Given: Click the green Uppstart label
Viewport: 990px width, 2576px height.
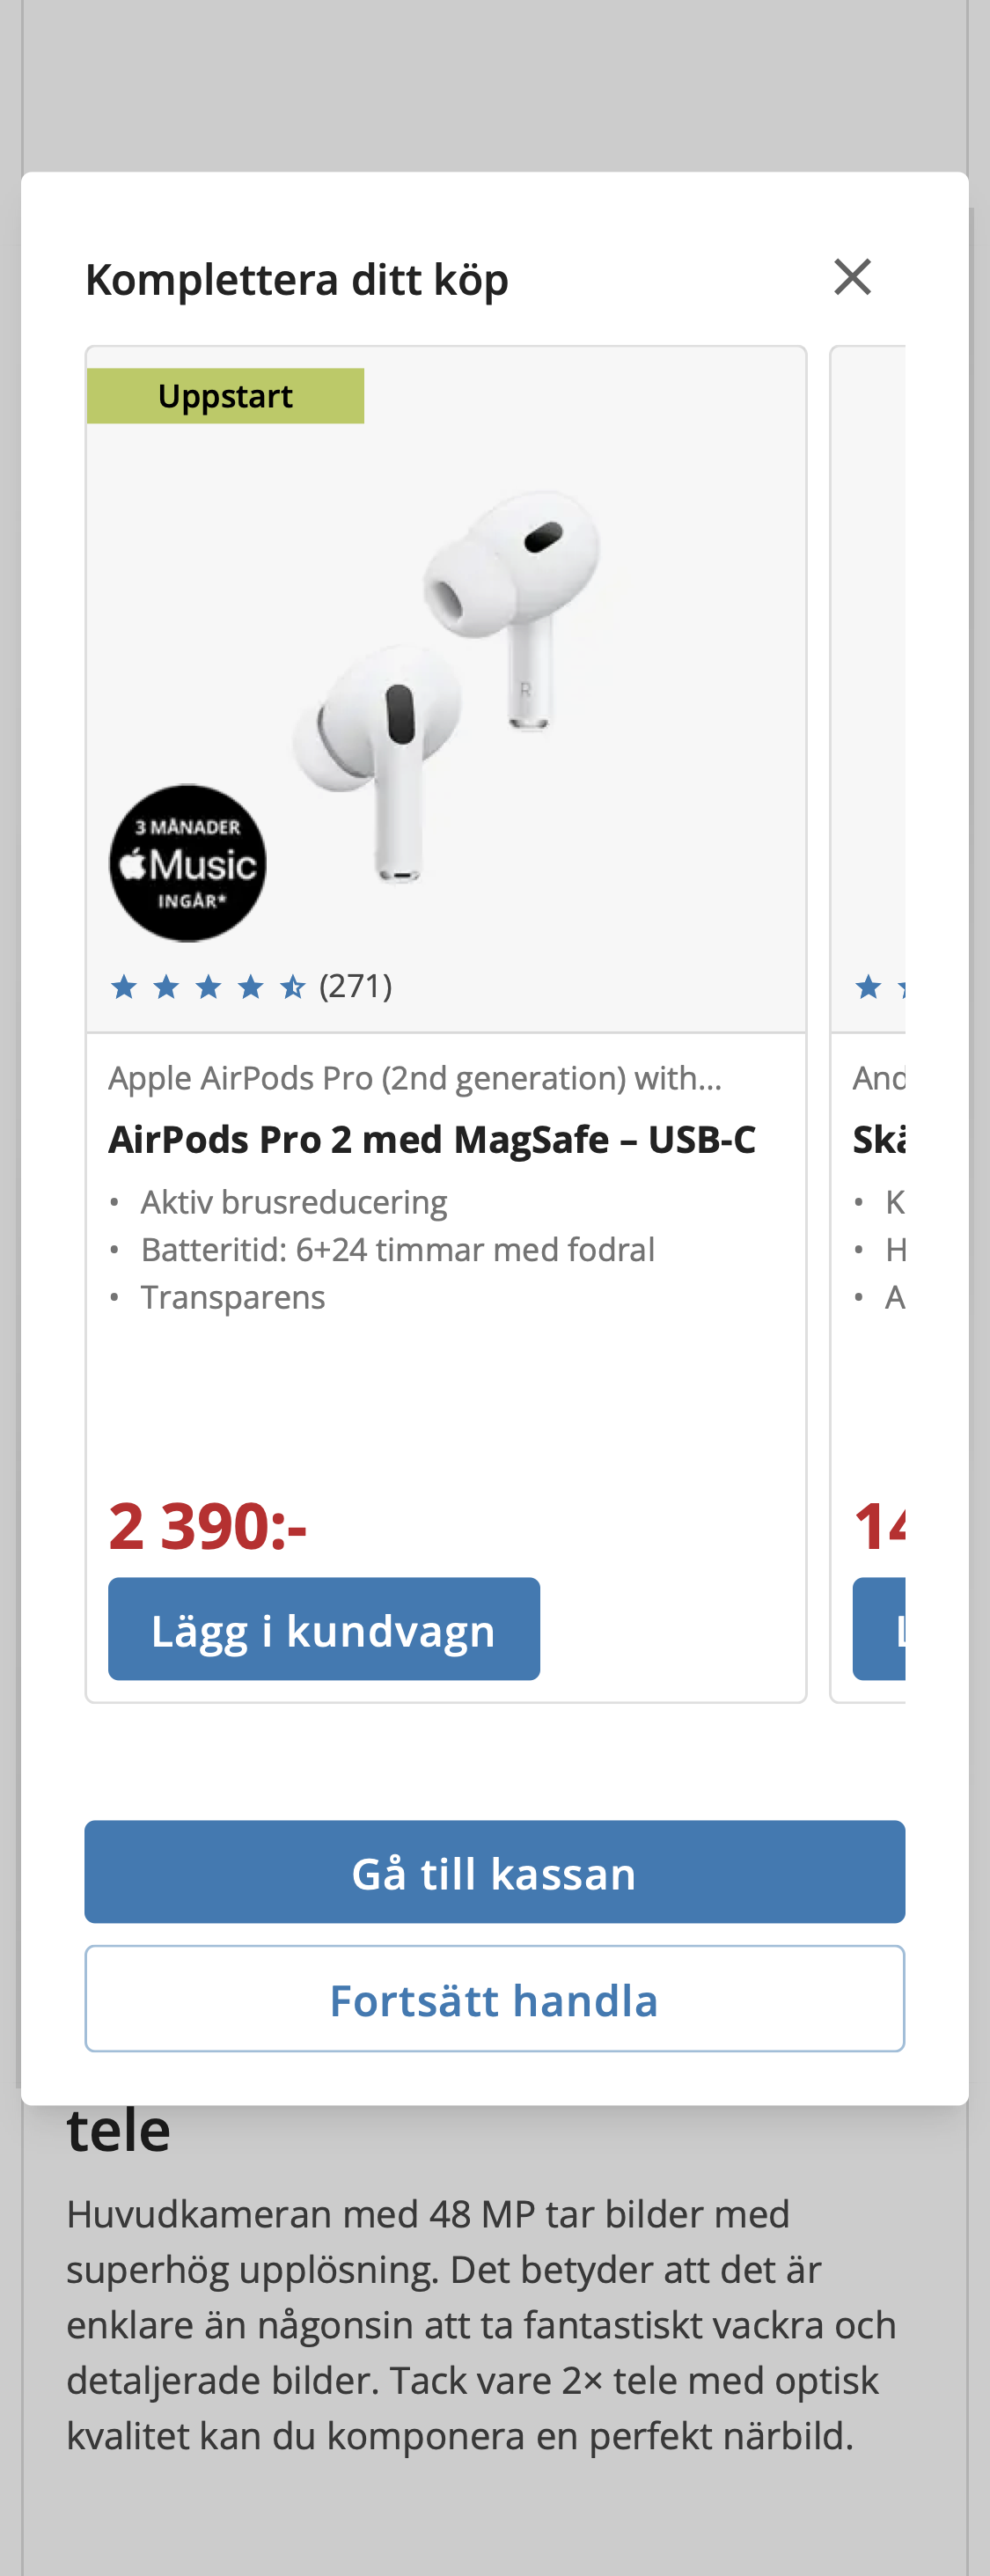Looking at the screenshot, I should (x=225, y=396).
